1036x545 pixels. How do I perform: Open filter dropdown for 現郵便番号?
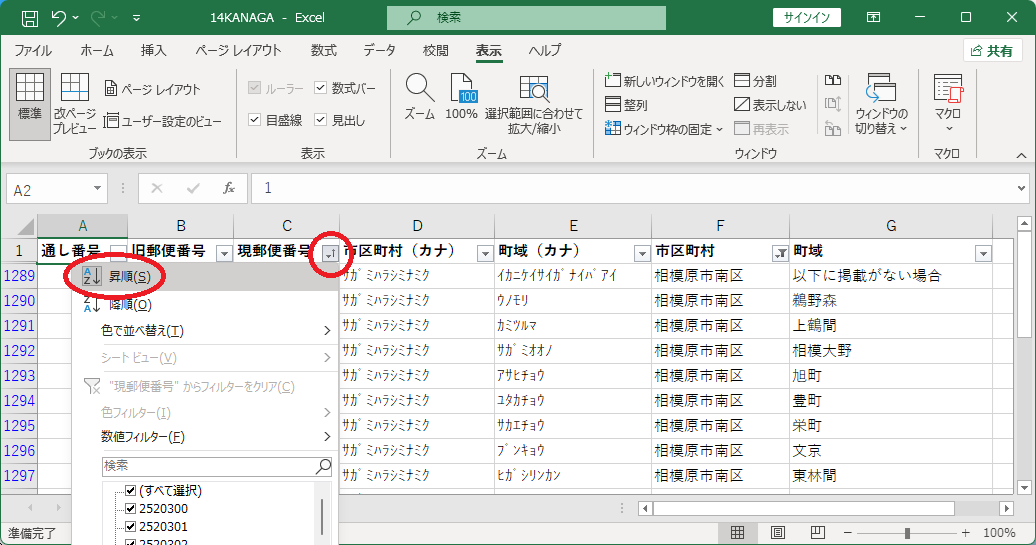pyautogui.click(x=330, y=253)
